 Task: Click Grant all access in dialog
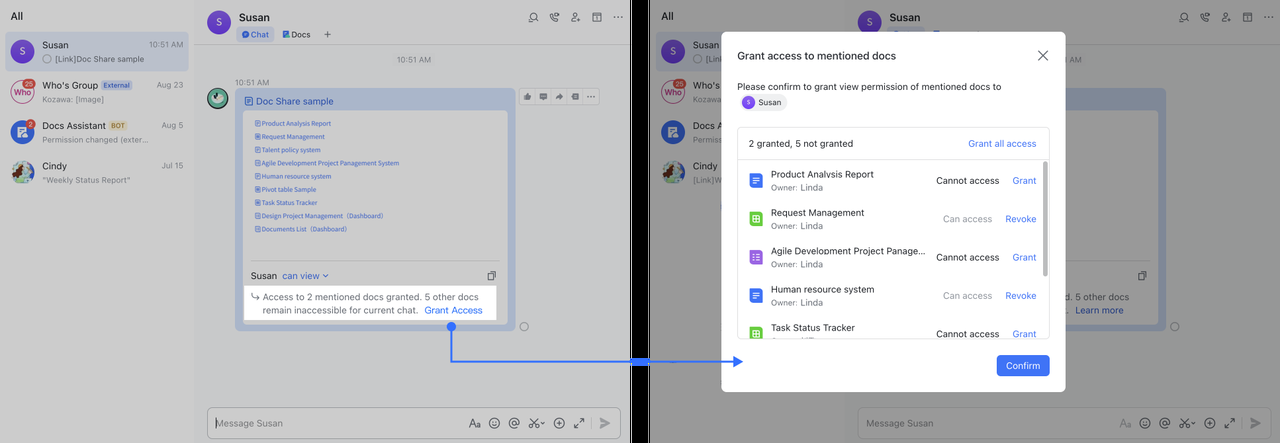(x=1001, y=144)
